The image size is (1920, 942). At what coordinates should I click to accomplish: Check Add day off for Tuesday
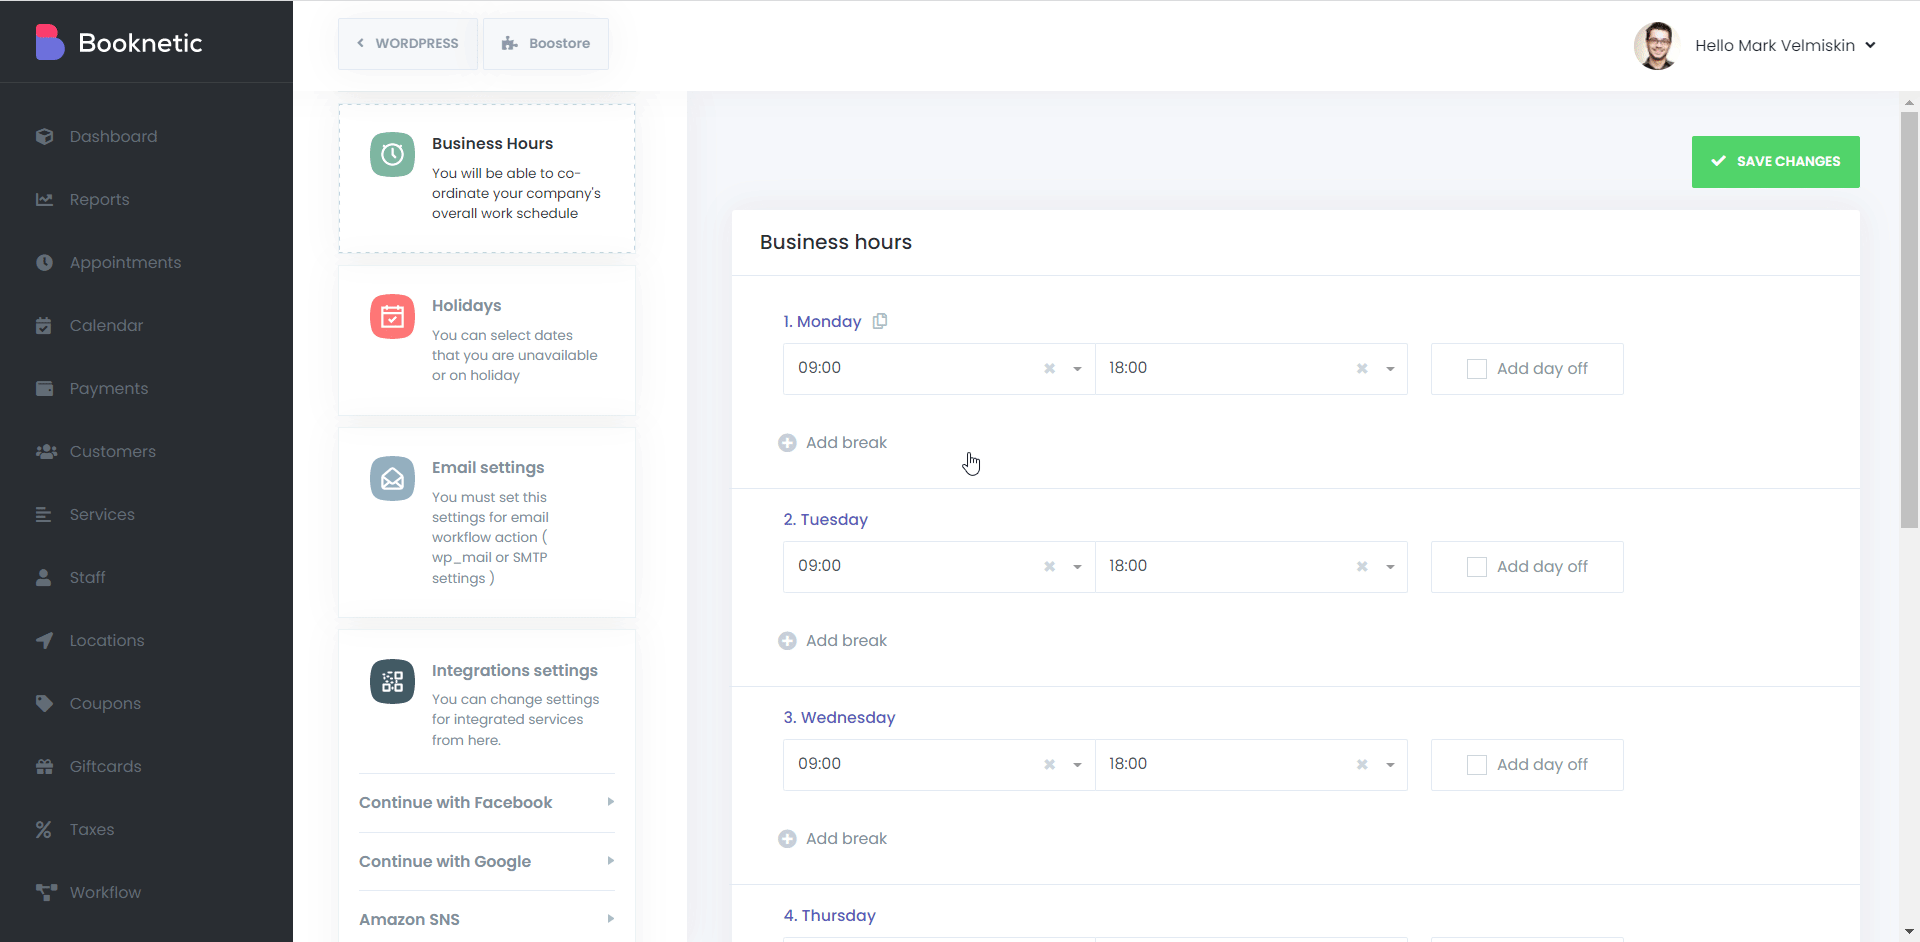[1476, 567]
